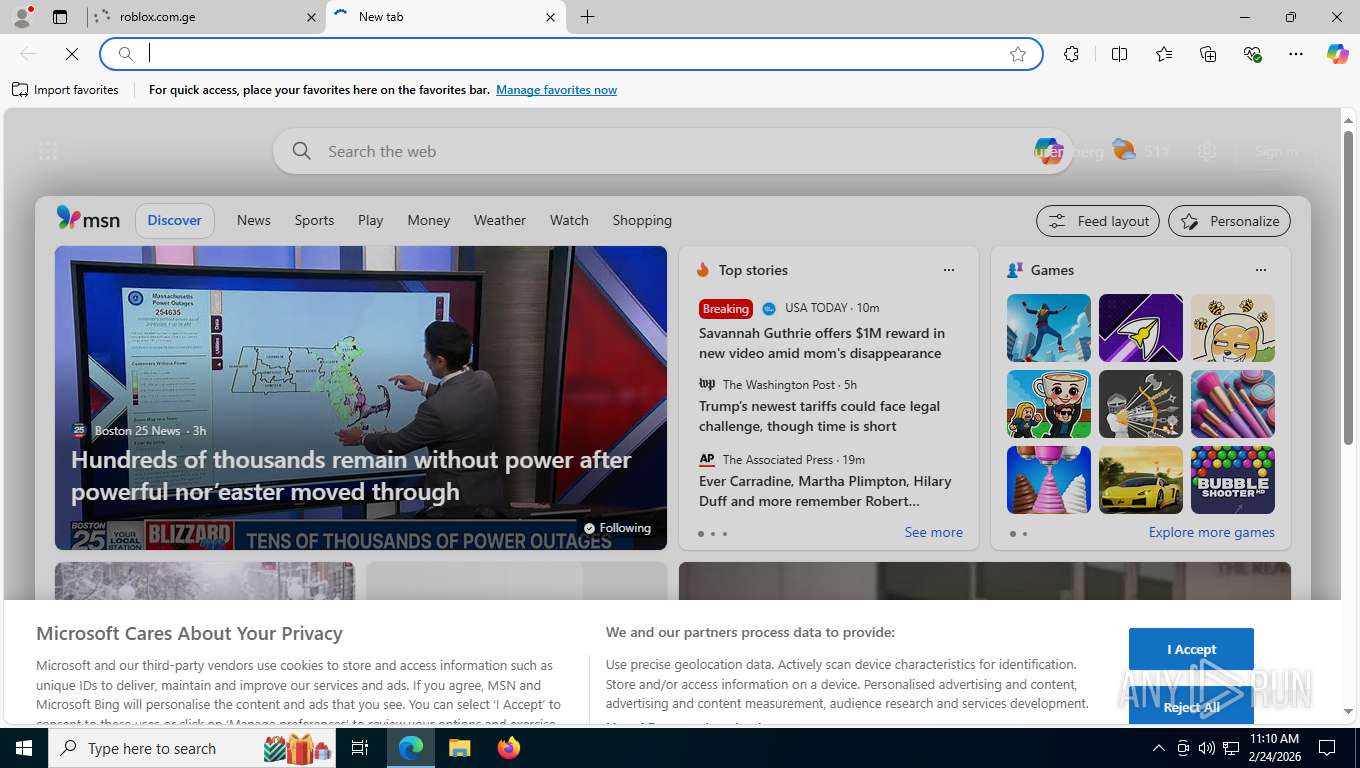Open the weather icon widget
Viewport: 1360px width, 768px height.
[x=1124, y=151]
